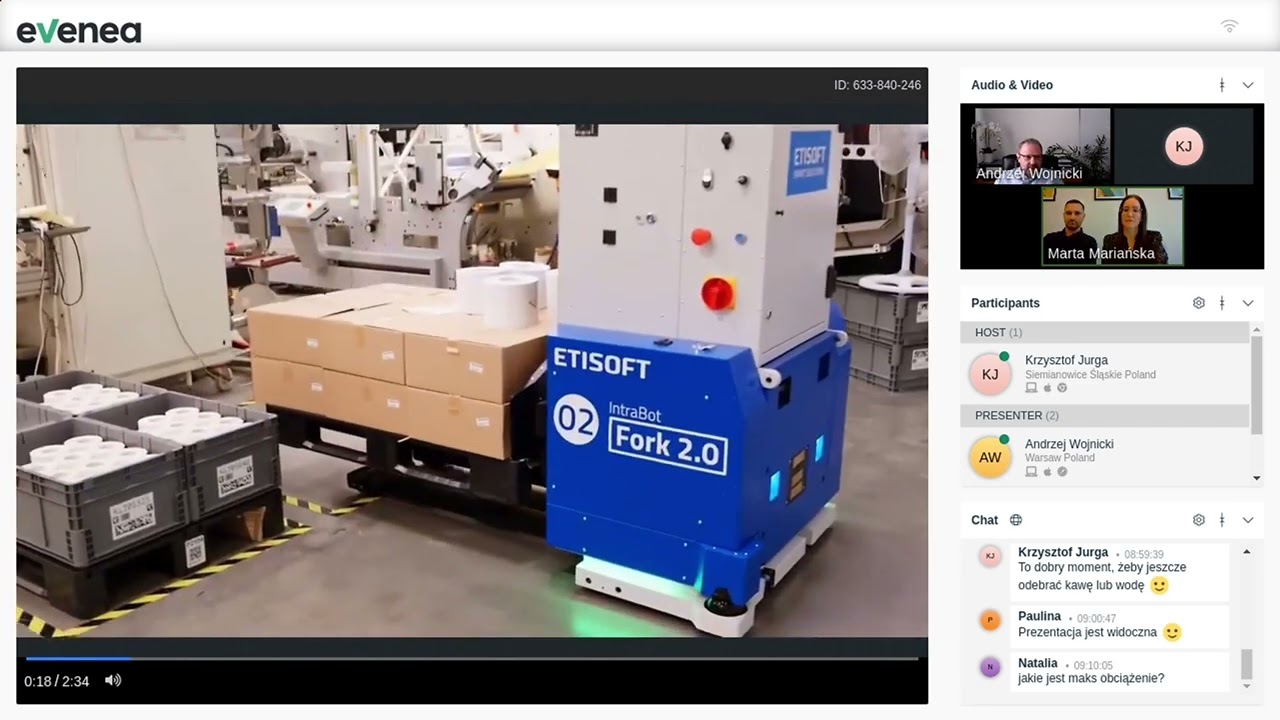This screenshot has width=1280, height=720.
Task: Select Marta Mariańska video thumbnail
Action: pos(1112,226)
